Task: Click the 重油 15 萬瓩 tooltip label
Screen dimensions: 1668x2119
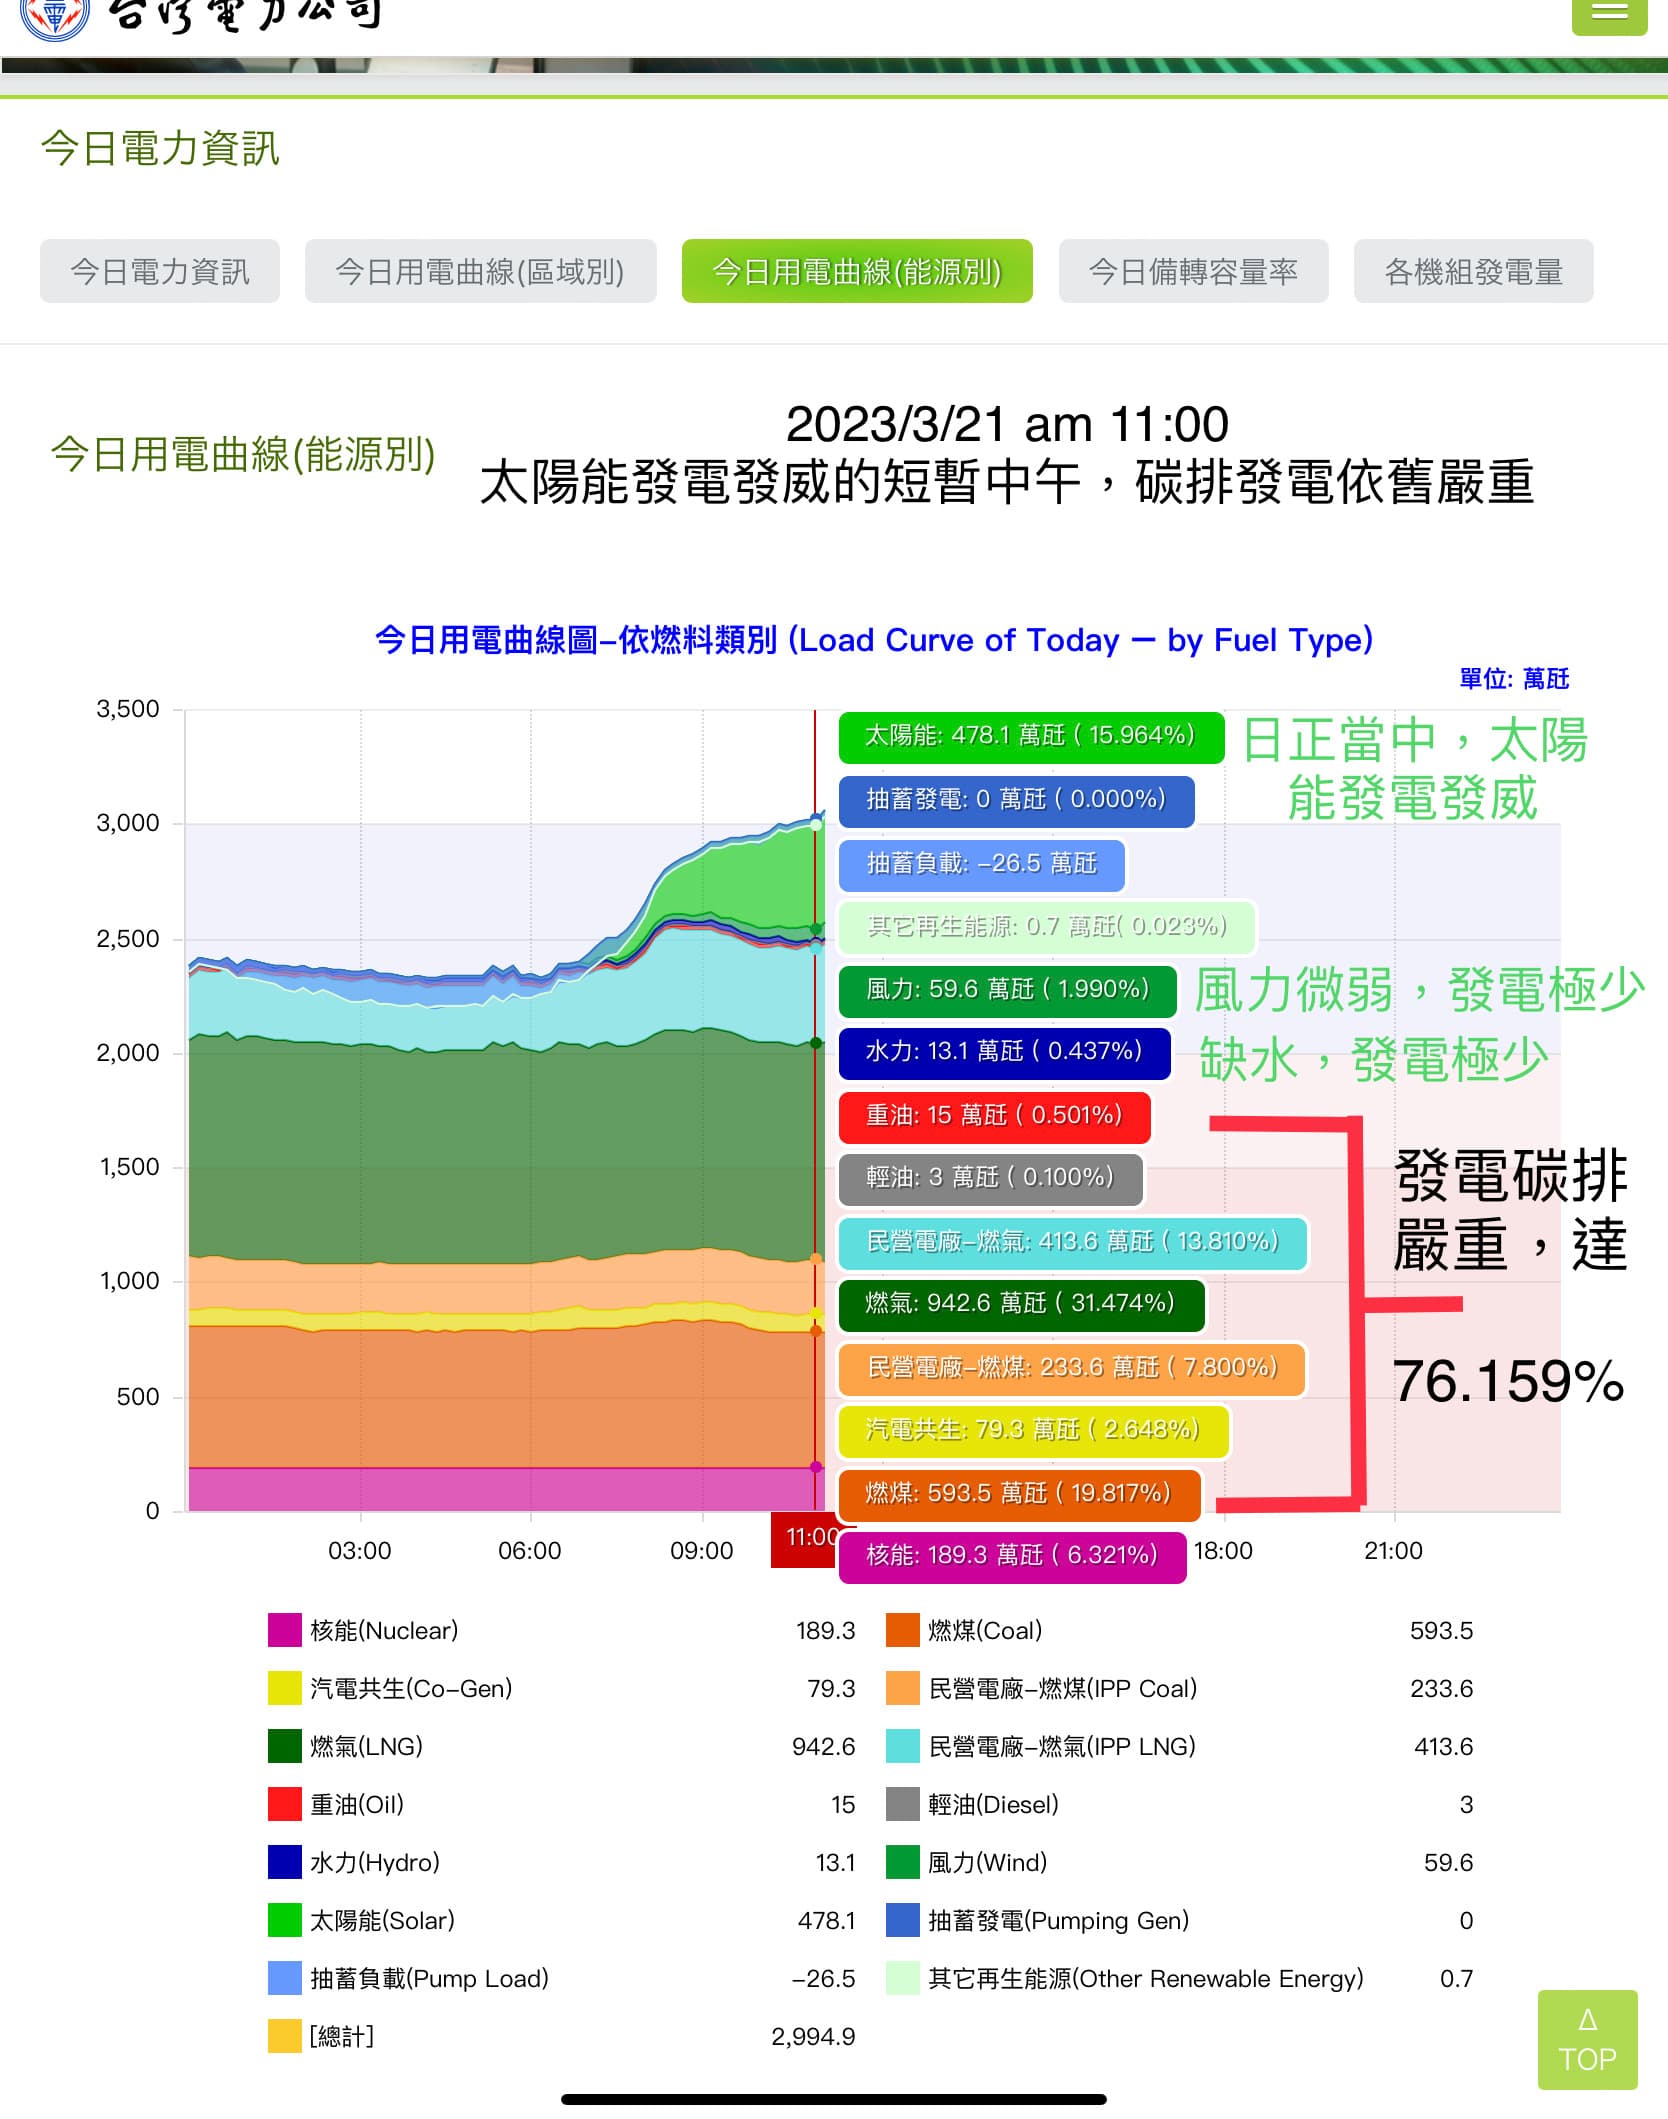Action: click(994, 1116)
